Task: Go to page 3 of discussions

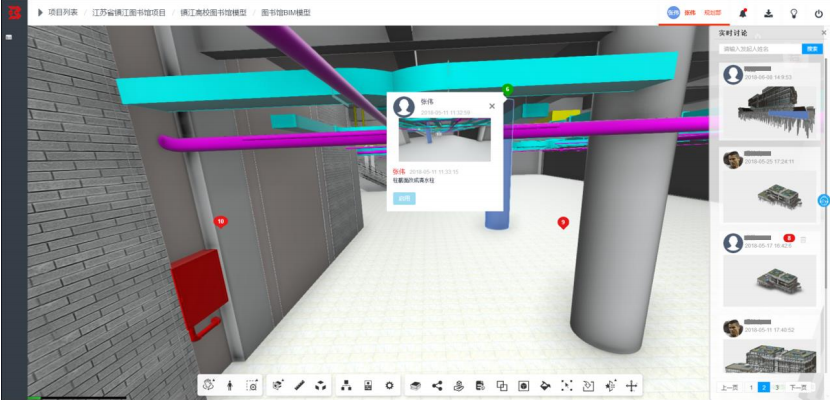Action: pyautogui.click(x=777, y=388)
